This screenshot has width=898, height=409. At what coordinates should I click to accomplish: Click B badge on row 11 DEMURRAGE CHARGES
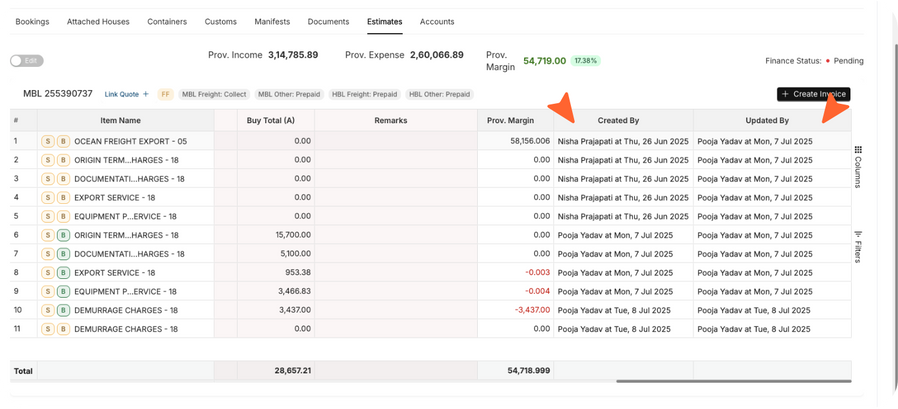63,329
